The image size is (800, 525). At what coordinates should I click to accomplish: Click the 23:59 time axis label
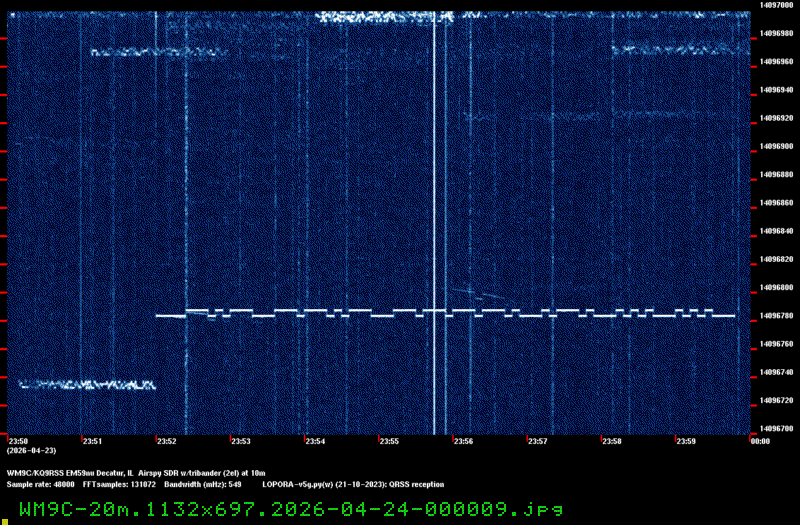tap(686, 441)
